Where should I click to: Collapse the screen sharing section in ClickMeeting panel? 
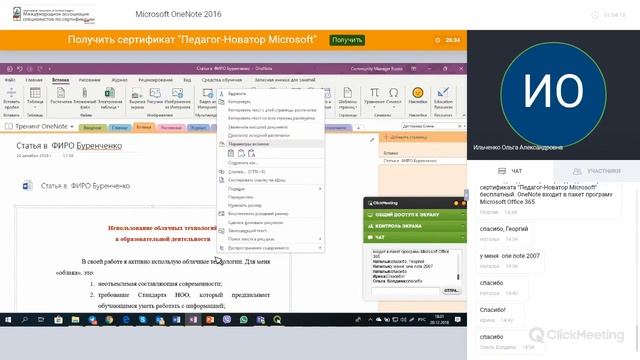tap(463, 214)
